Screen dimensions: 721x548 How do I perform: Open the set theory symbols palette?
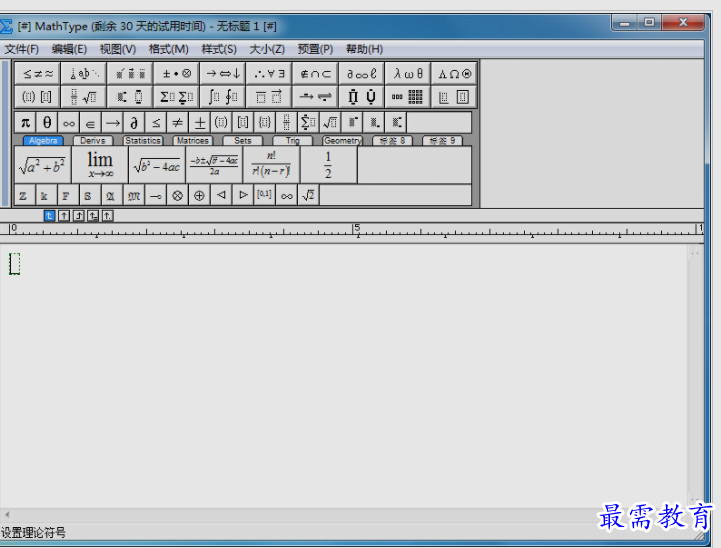click(x=315, y=74)
